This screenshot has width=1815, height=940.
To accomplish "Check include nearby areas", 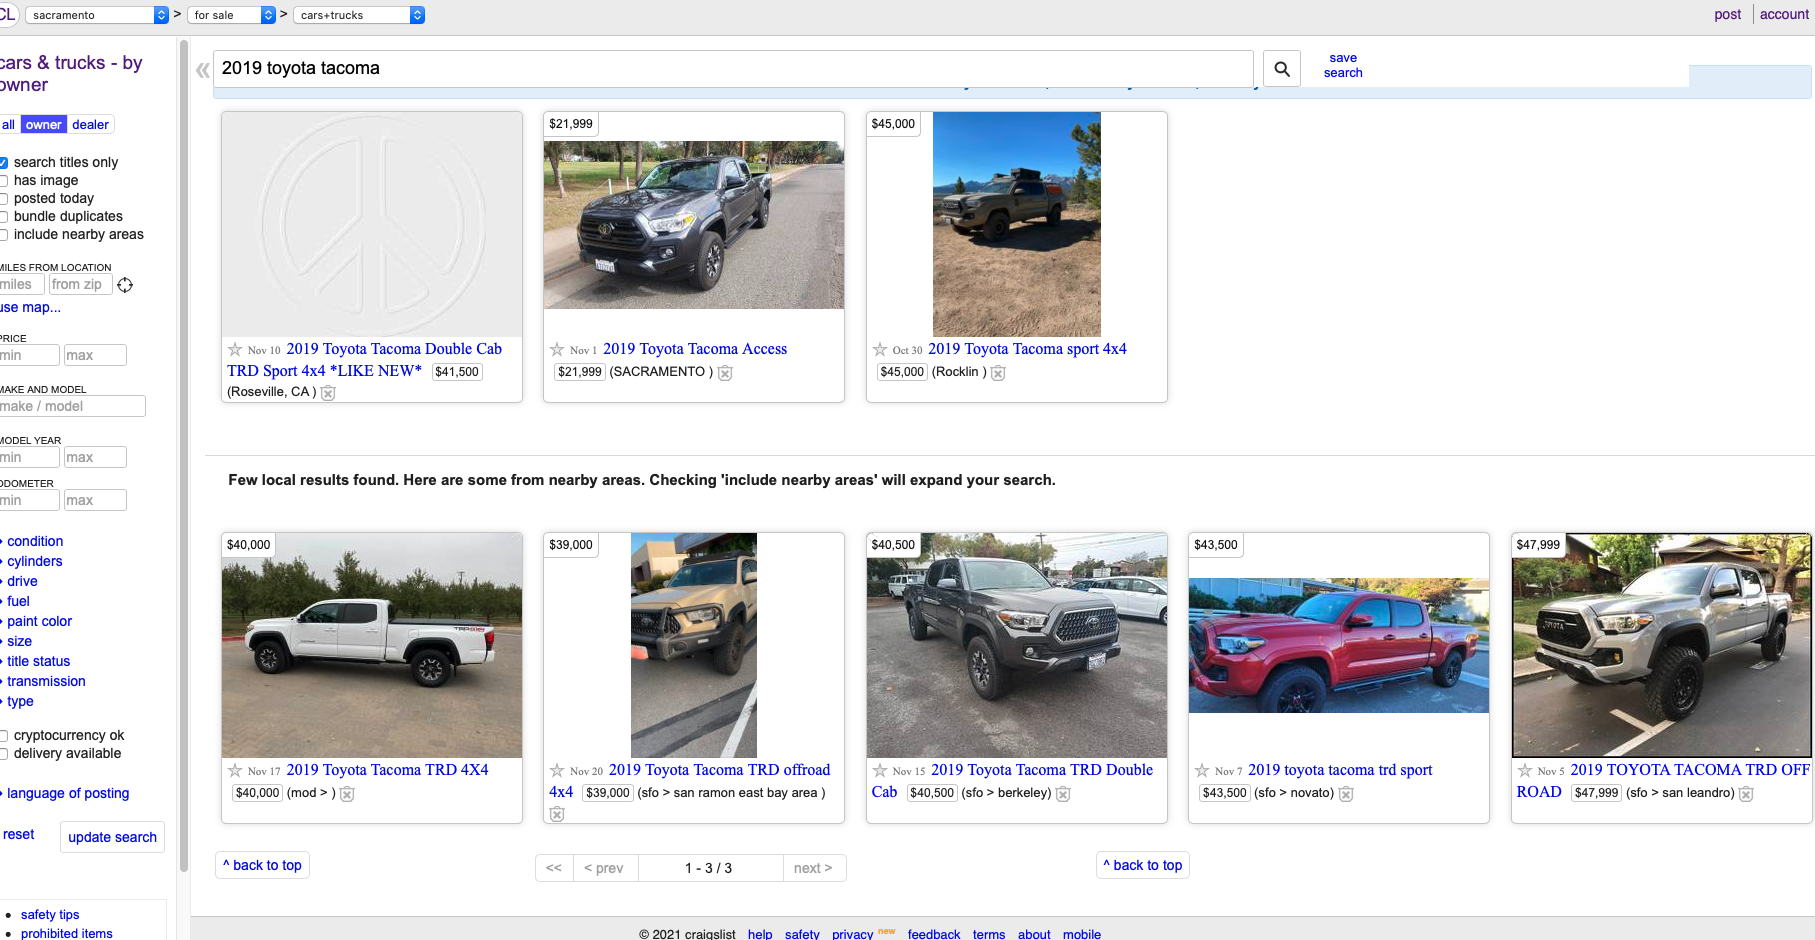I will [3, 235].
